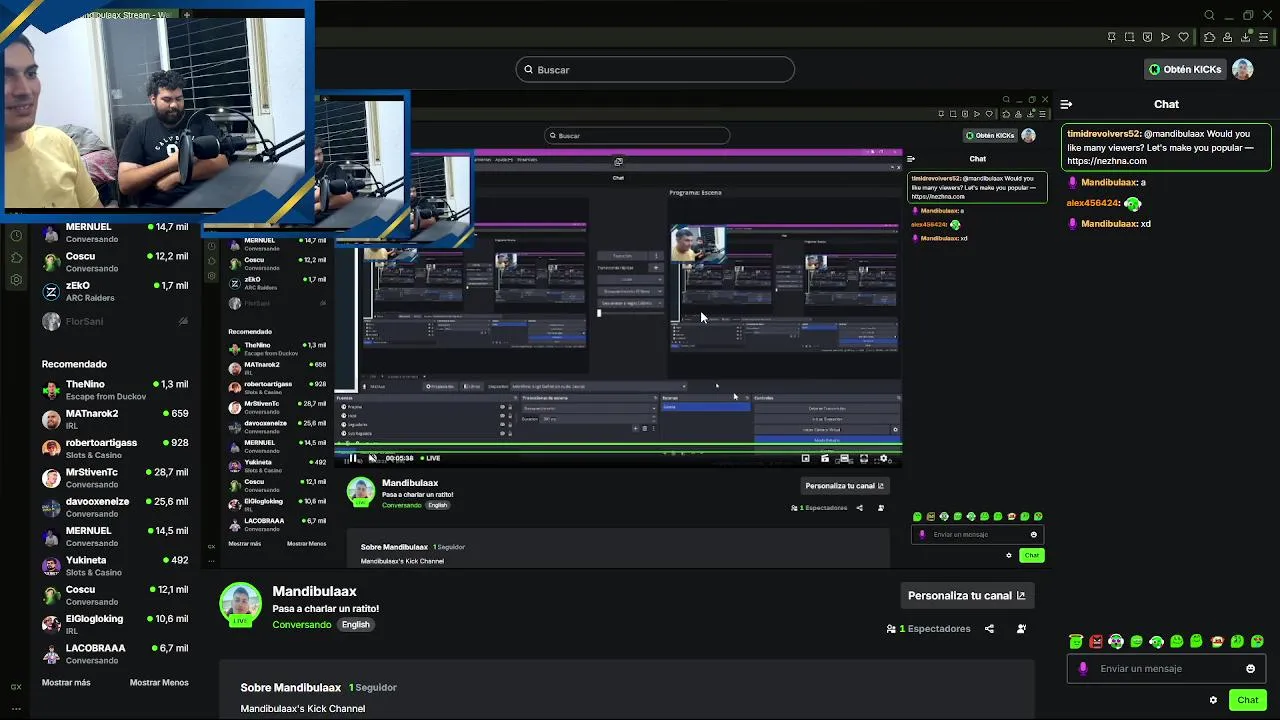
Task: Pause the live stream video player
Action: click(x=352, y=458)
